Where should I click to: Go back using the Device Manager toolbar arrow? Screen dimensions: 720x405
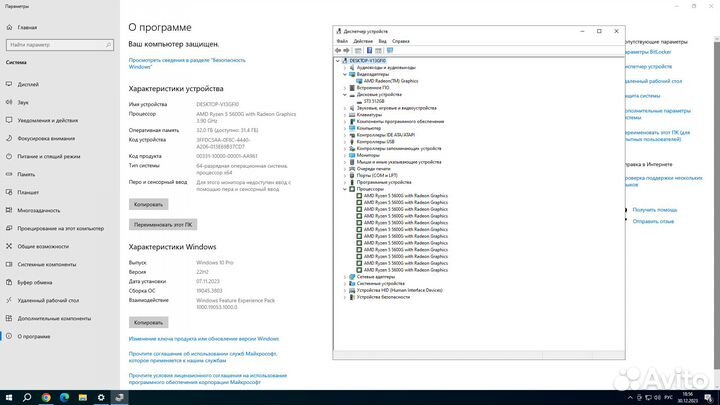pos(338,51)
